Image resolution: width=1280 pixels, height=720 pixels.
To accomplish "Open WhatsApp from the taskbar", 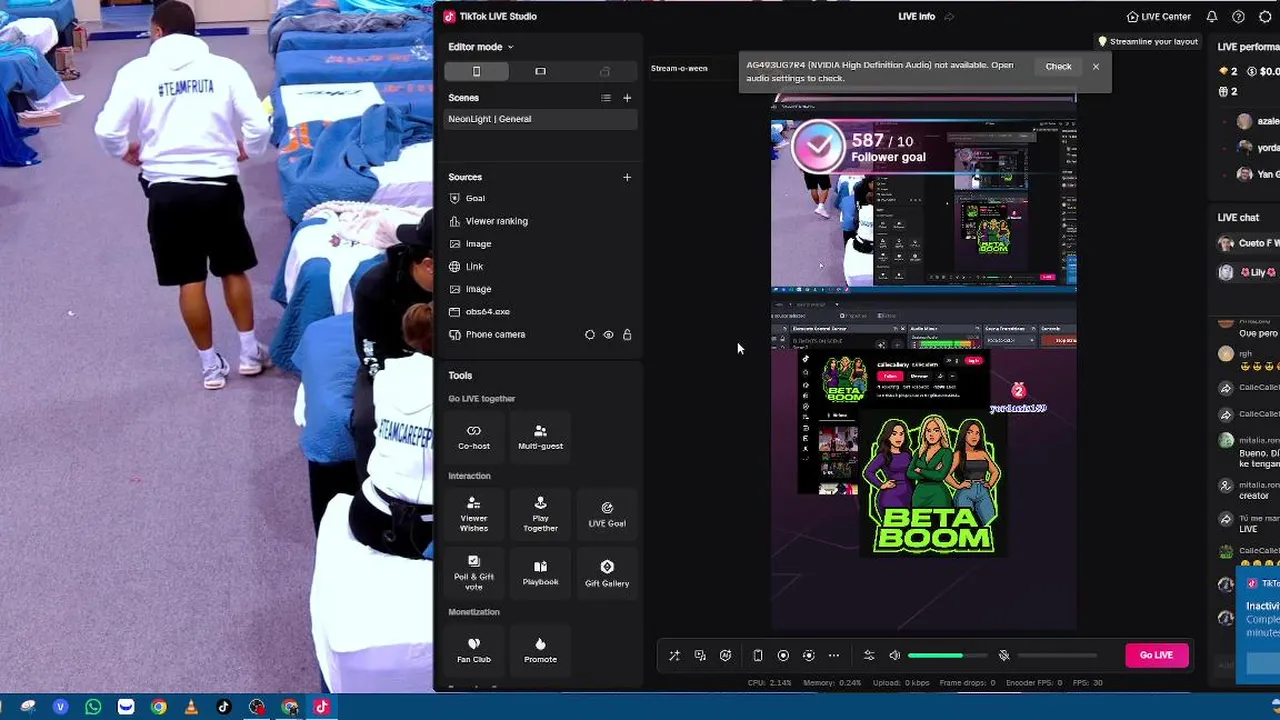I will click(93, 707).
